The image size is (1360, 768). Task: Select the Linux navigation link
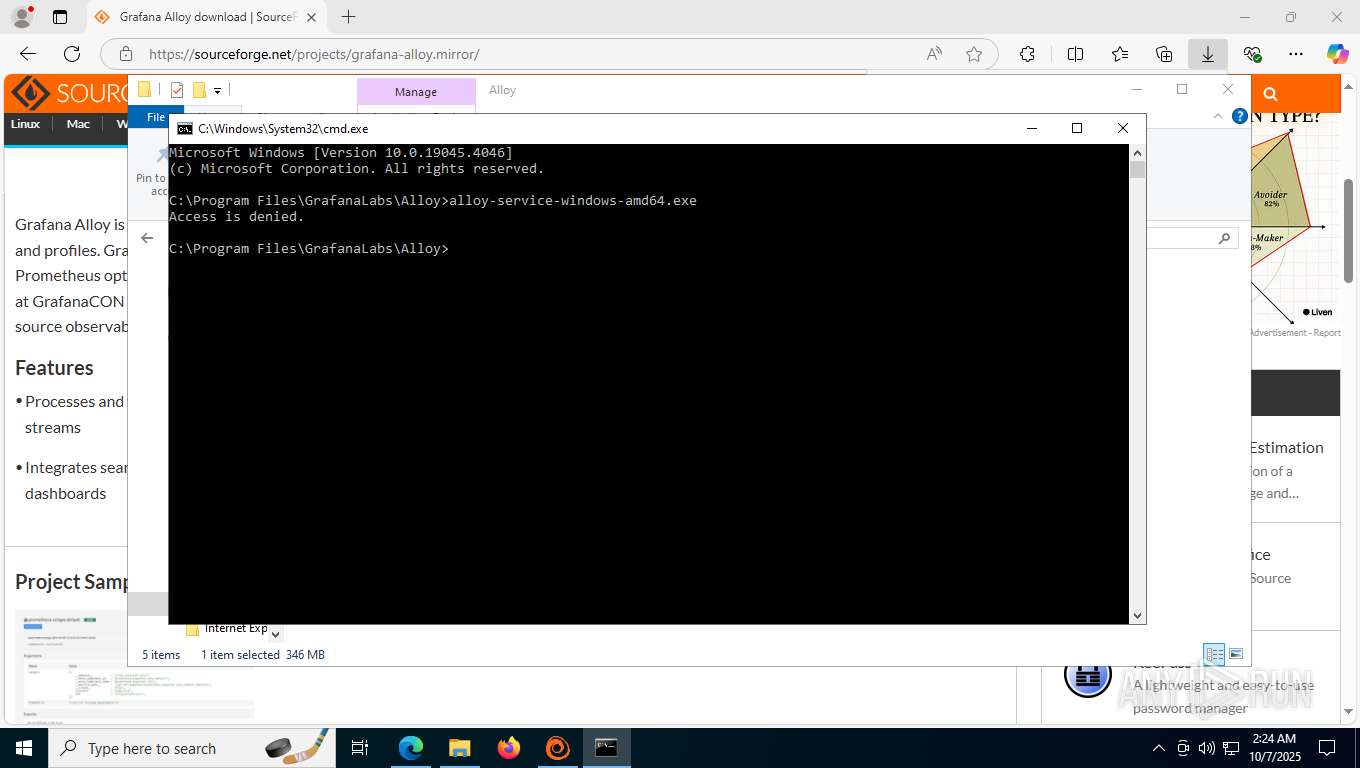tap(25, 124)
